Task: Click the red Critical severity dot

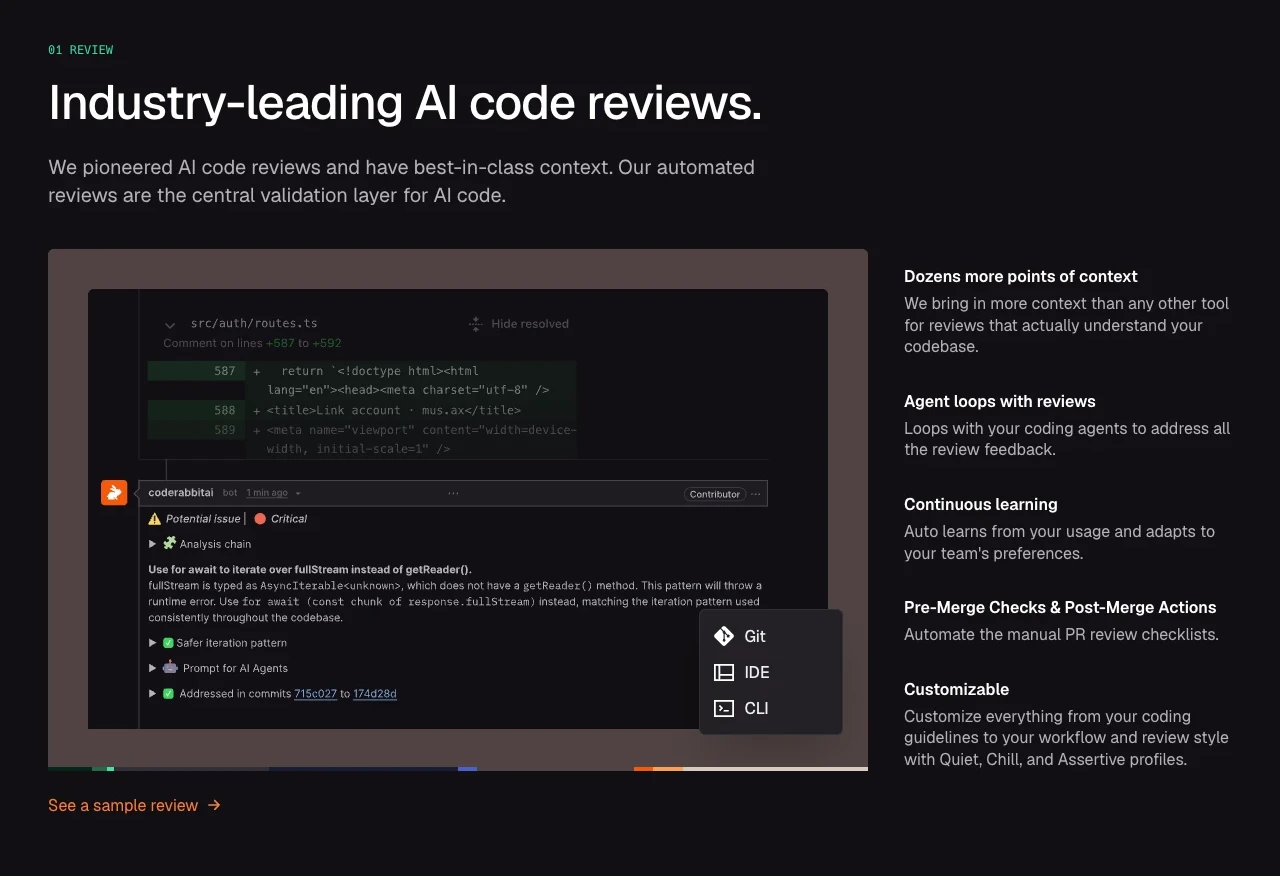Action: coord(260,519)
